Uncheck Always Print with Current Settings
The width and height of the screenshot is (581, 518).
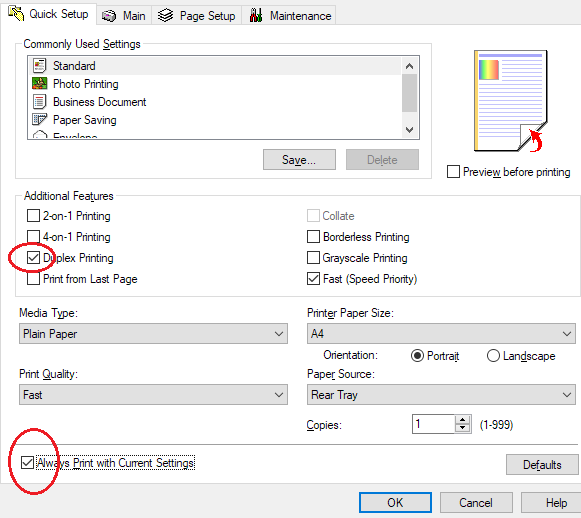(x=27, y=463)
